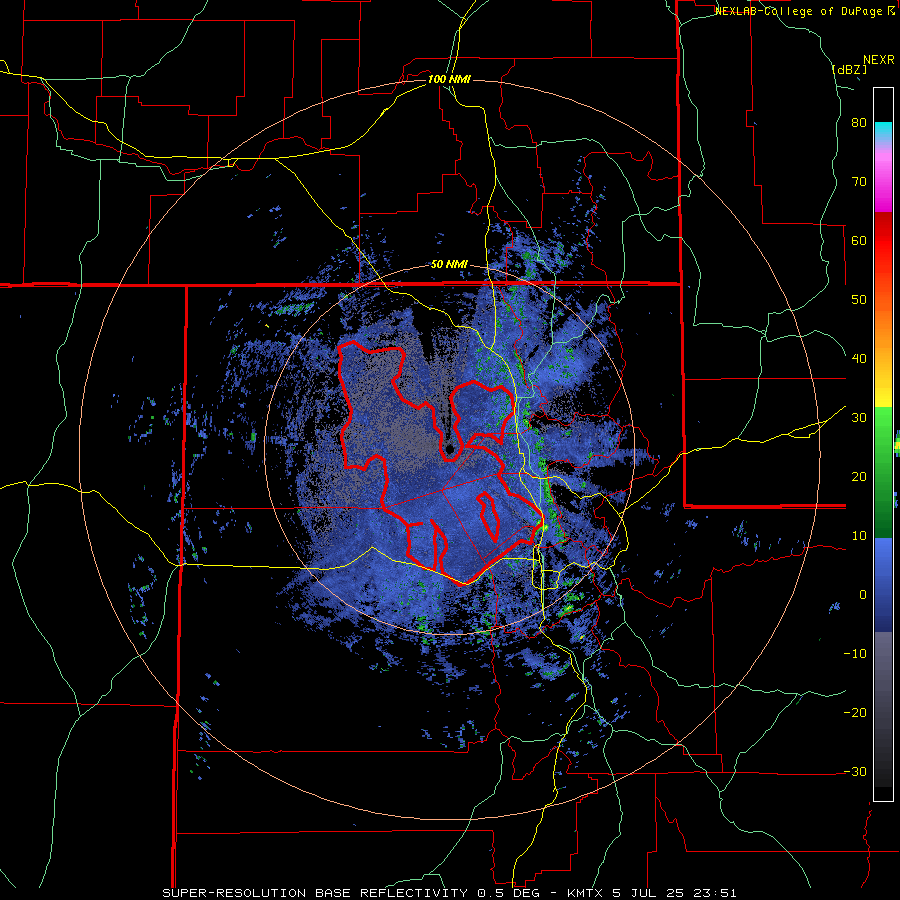900x900 pixels.
Task: Click the -20 value on the dBZ scale
Action: coord(855,713)
